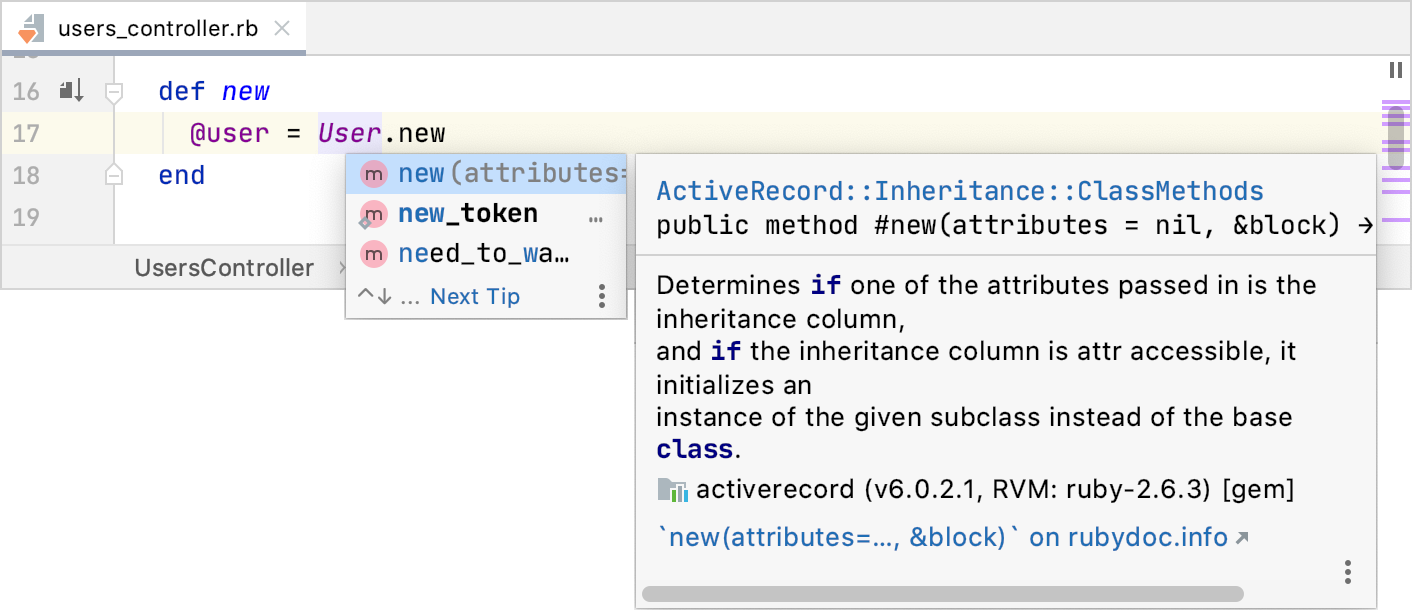Click the pause indexing icon in the top-right corner
The width and height of the screenshot is (1412, 610).
1396,70
